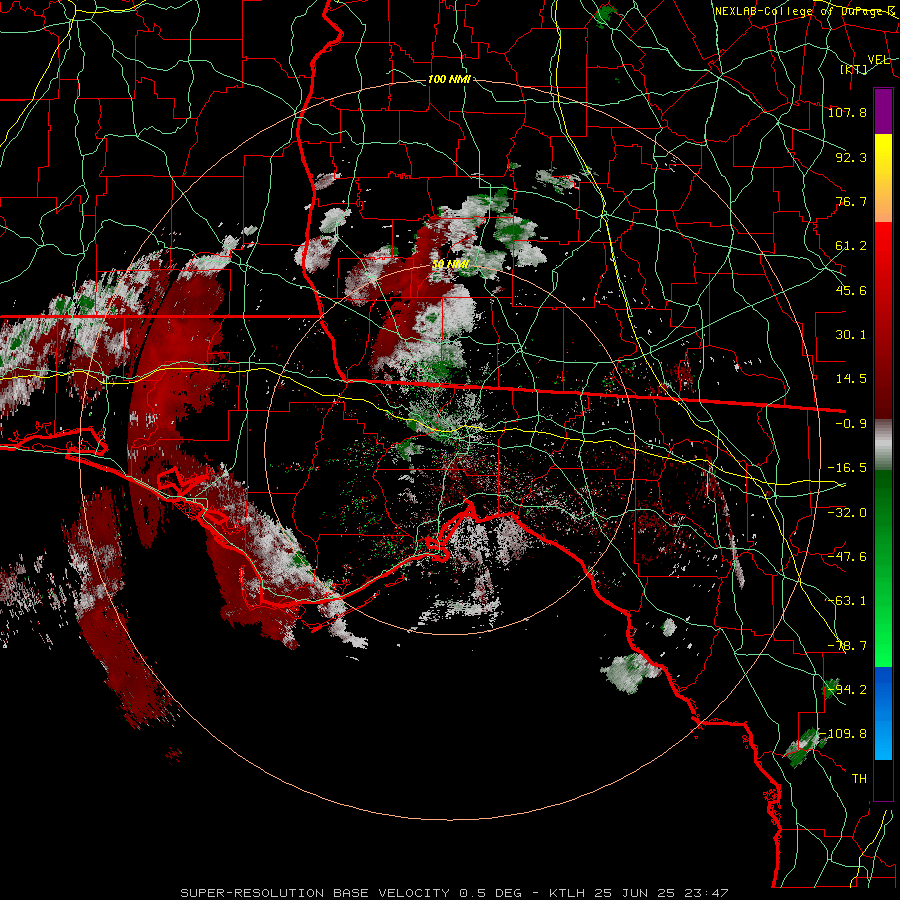
Task: Click the -16.5 legend value
Action: point(847,468)
